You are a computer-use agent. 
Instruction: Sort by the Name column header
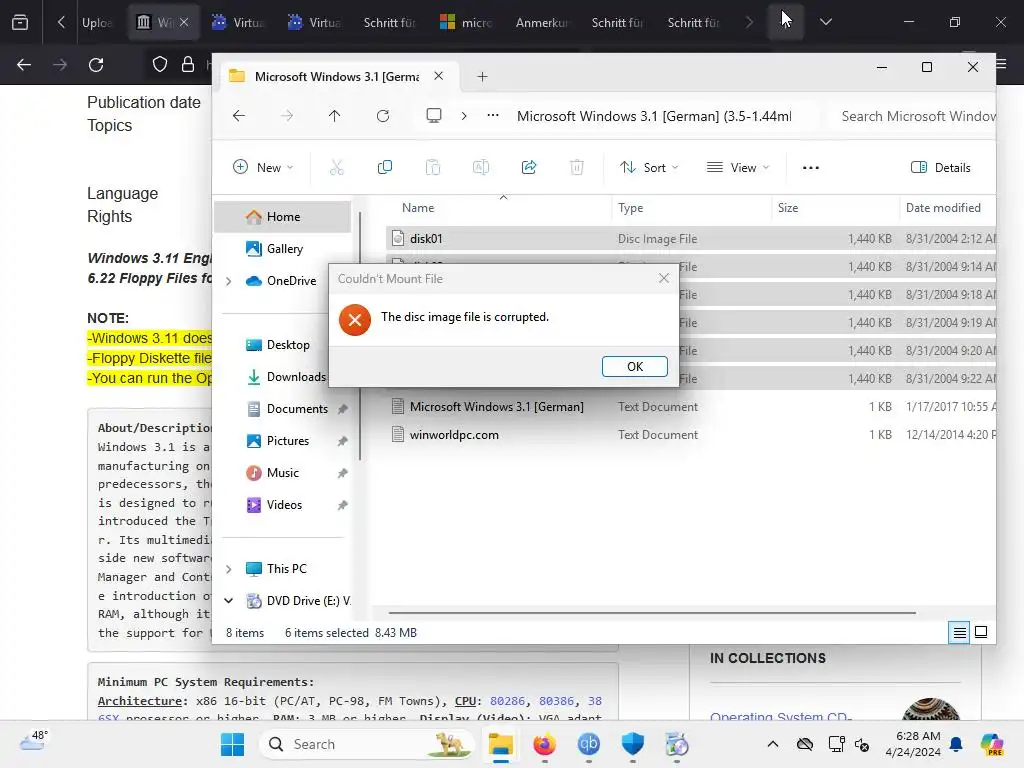[x=418, y=208]
